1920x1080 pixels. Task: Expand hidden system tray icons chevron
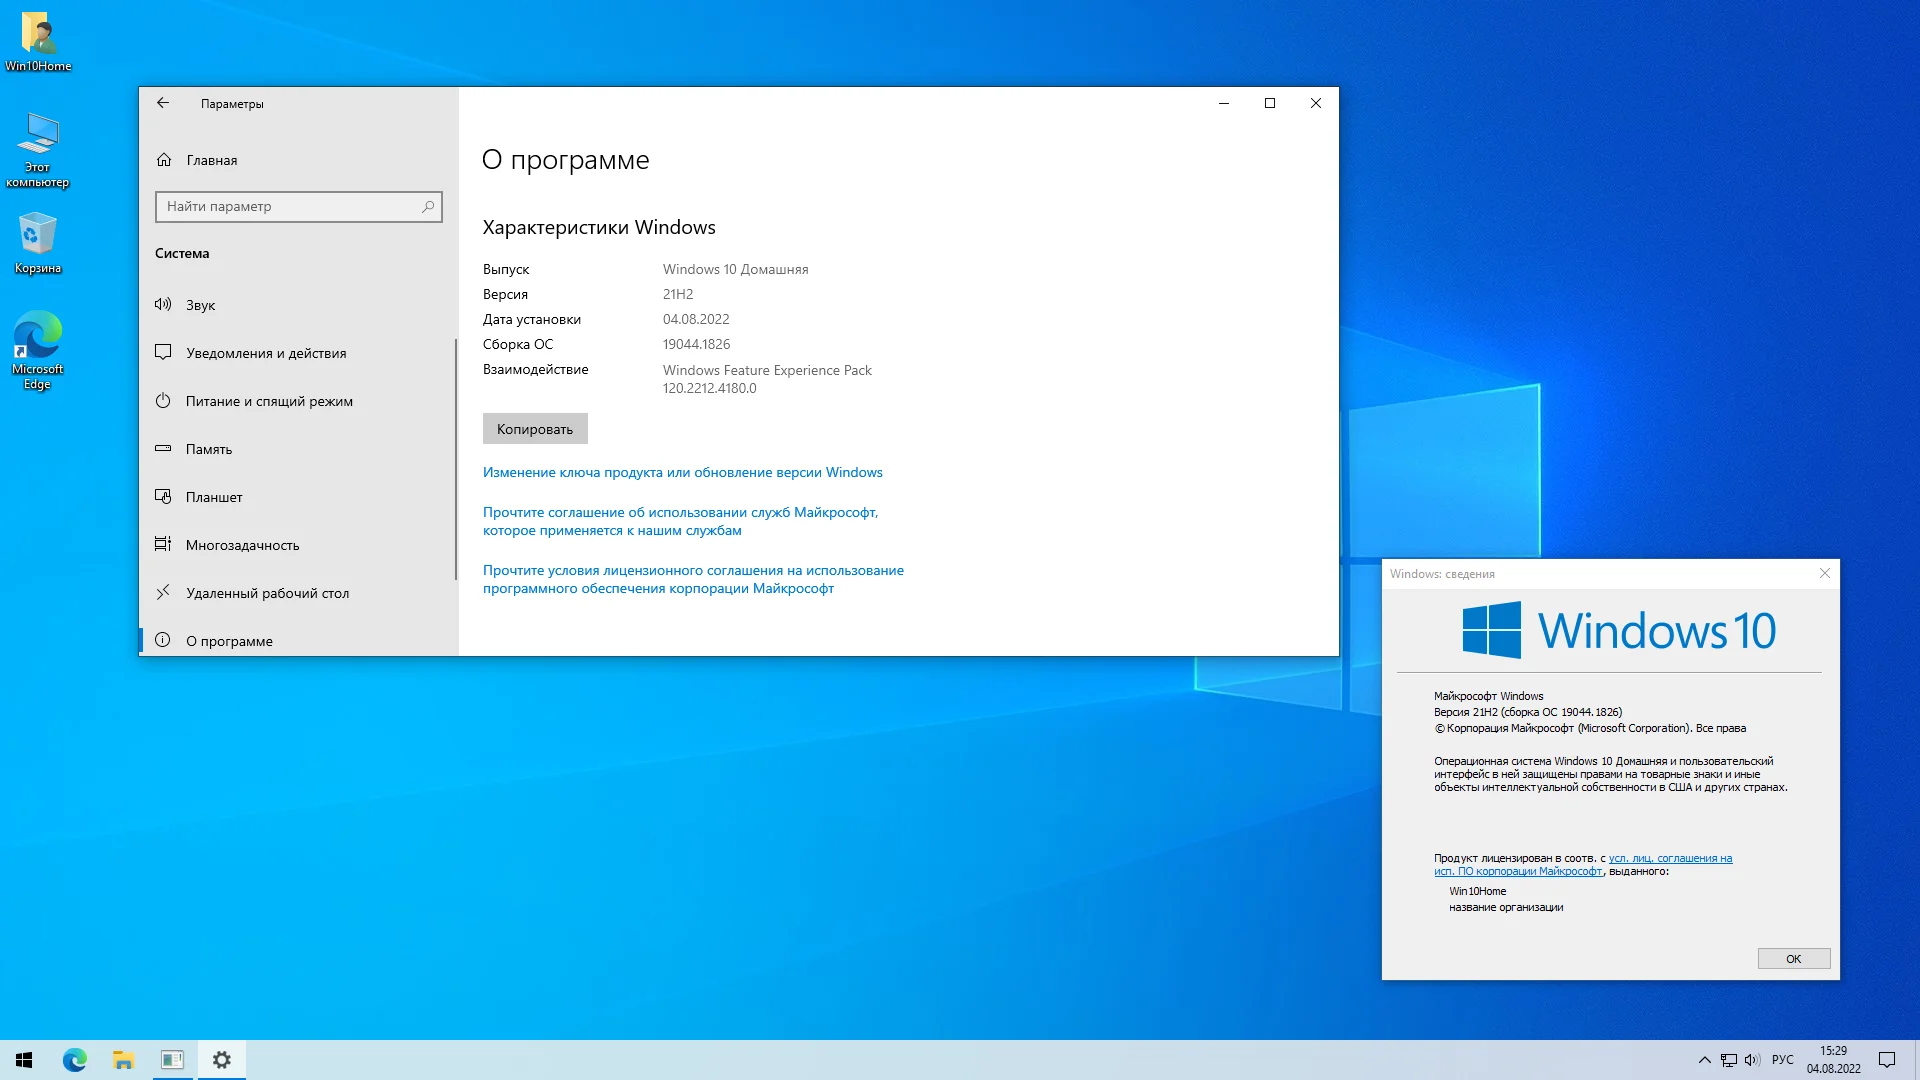(x=1704, y=1060)
